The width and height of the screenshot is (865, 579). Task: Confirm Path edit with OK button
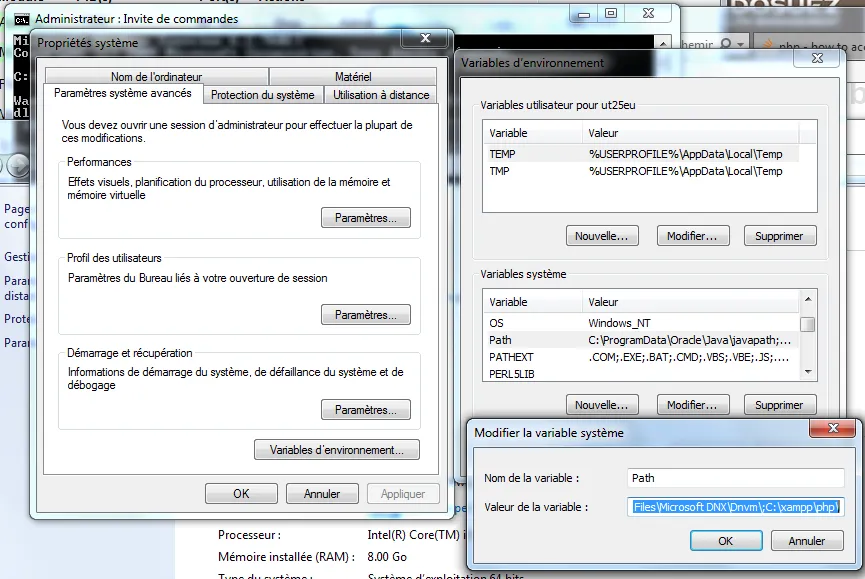click(725, 540)
